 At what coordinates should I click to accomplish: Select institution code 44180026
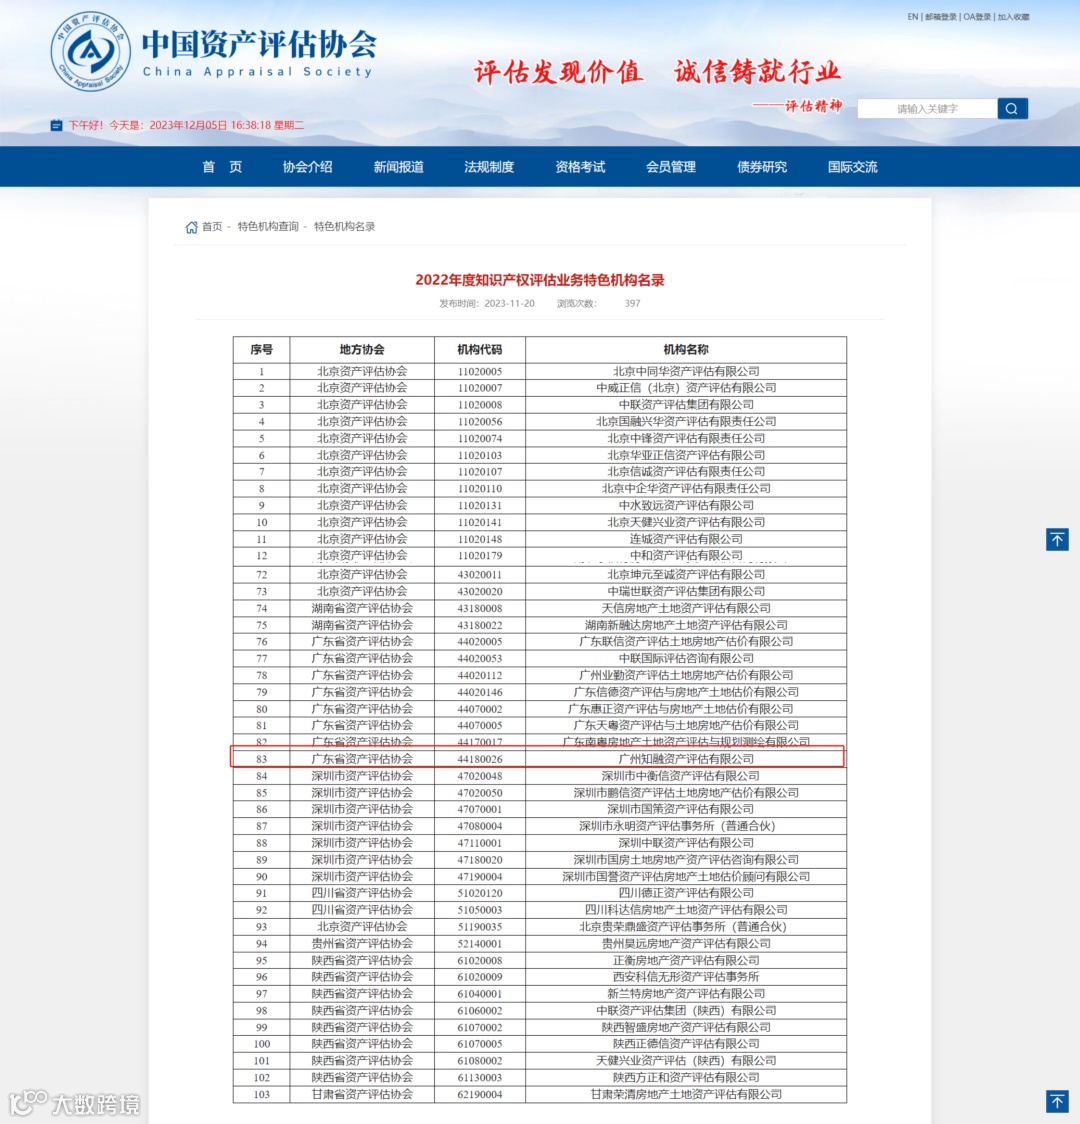click(x=479, y=758)
